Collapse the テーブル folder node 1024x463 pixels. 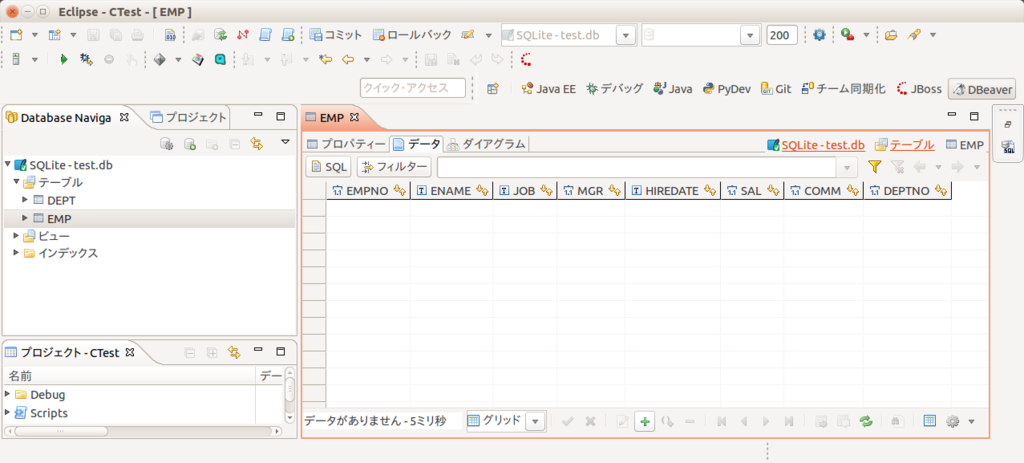tap(16, 182)
